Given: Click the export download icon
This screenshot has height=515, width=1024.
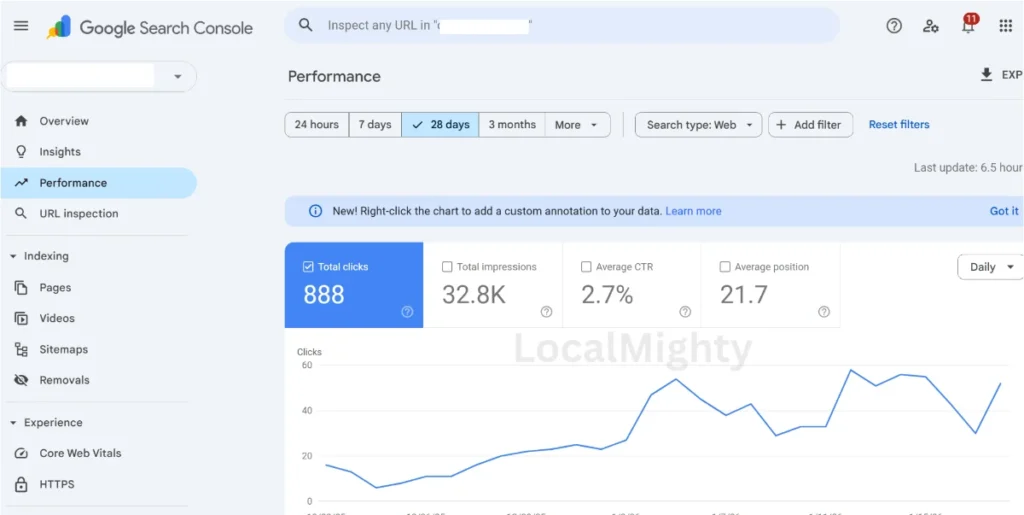Looking at the screenshot, I should (986, 75).
